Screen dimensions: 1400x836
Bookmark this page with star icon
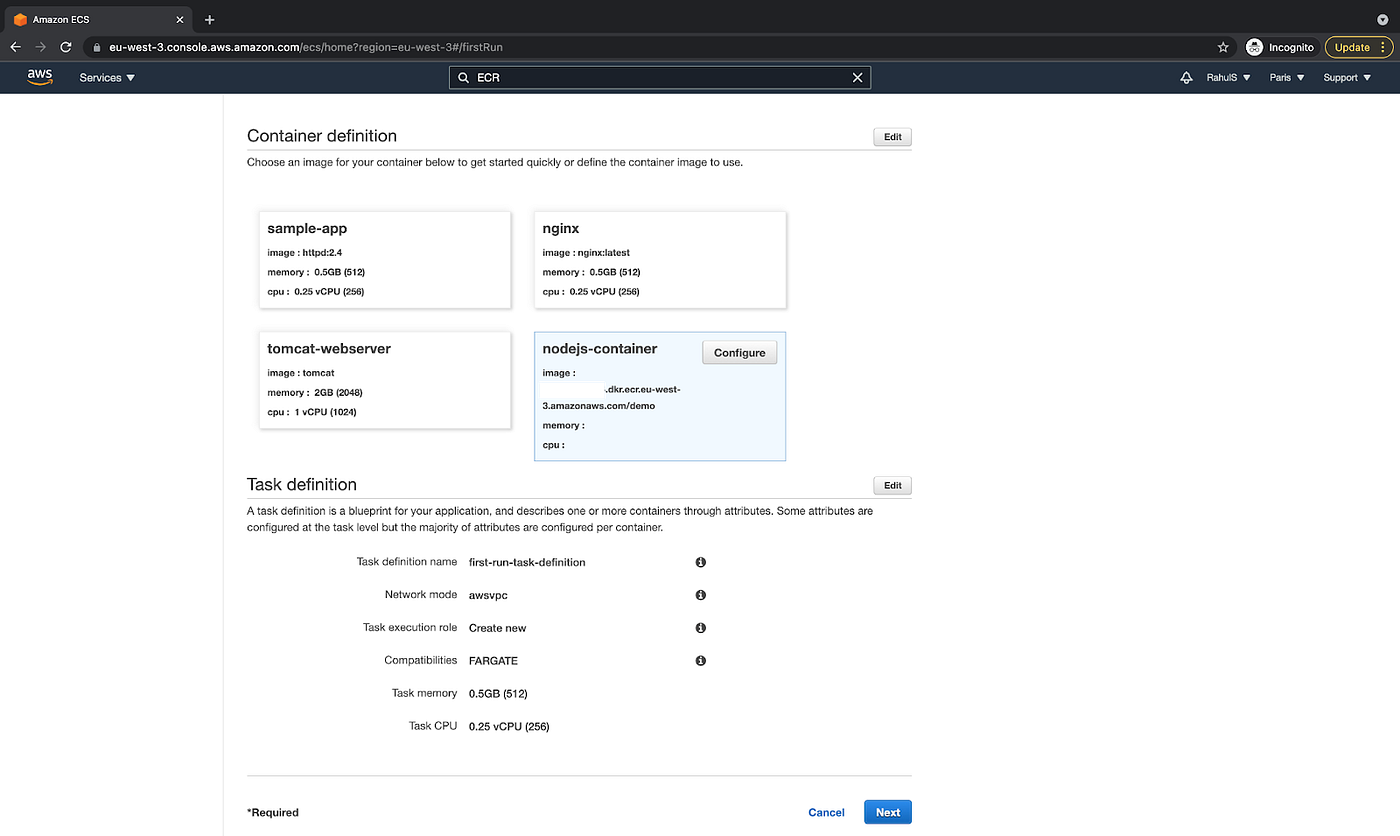[x=1223, y=47]
